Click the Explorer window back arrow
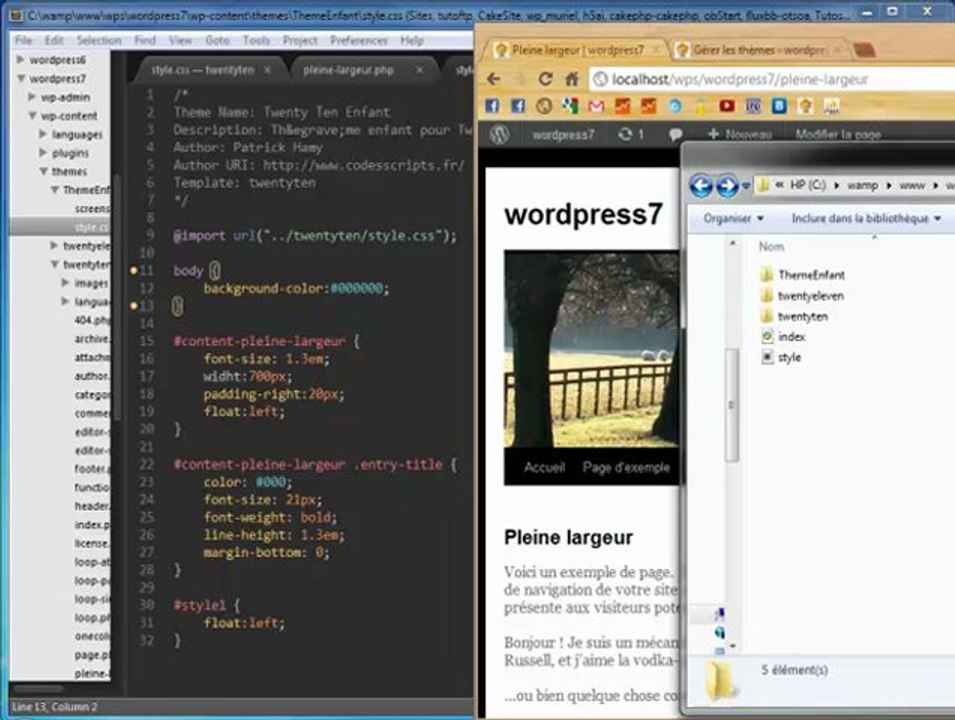 (701, 186)
